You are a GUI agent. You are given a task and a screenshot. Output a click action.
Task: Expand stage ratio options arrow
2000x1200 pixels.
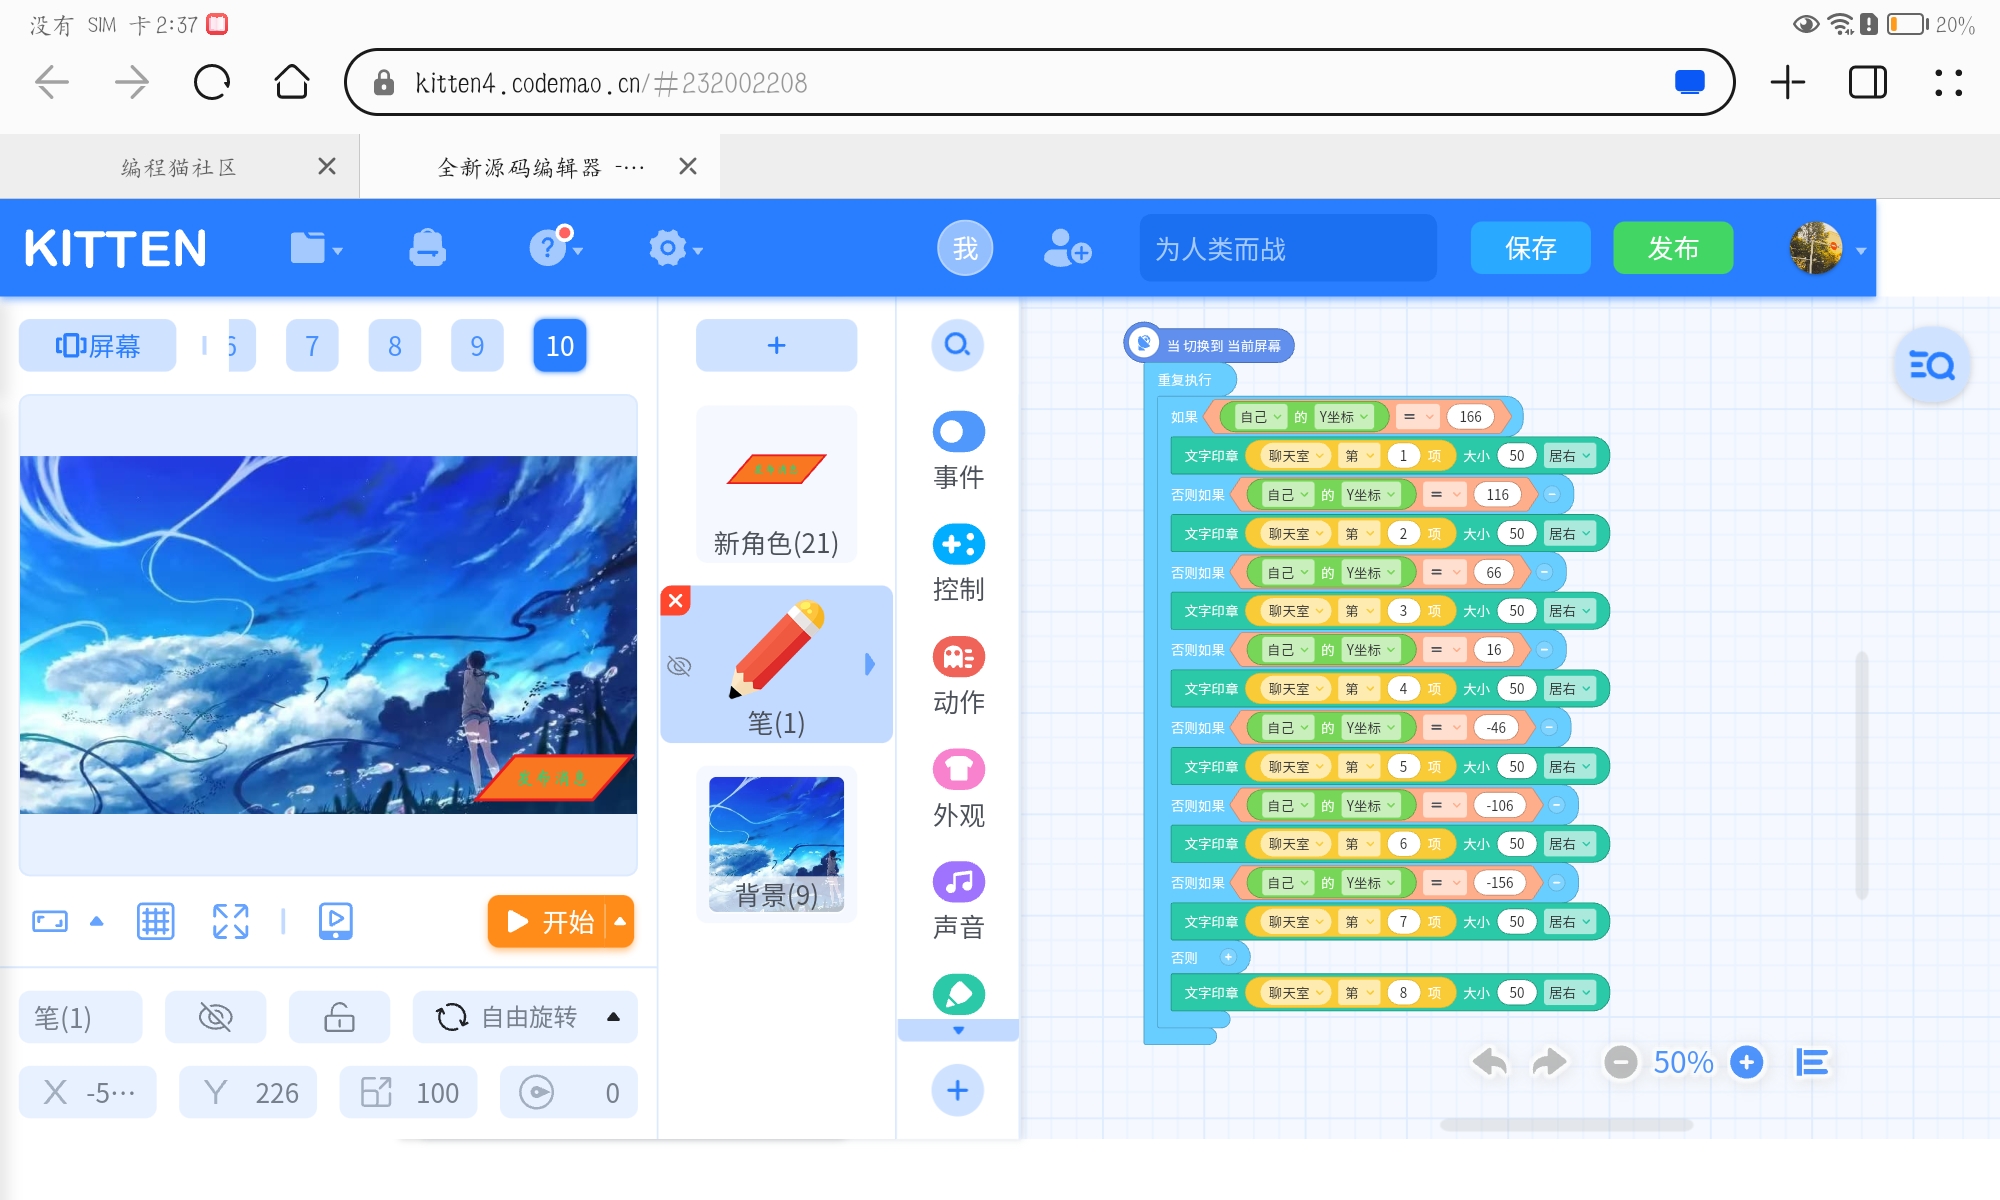pyautogui.click(x=97, y=921)
